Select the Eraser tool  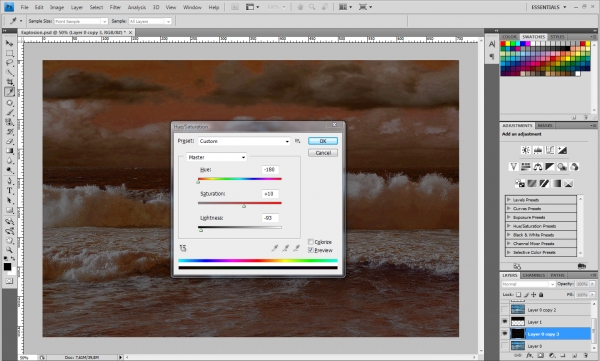pos(10,141)
